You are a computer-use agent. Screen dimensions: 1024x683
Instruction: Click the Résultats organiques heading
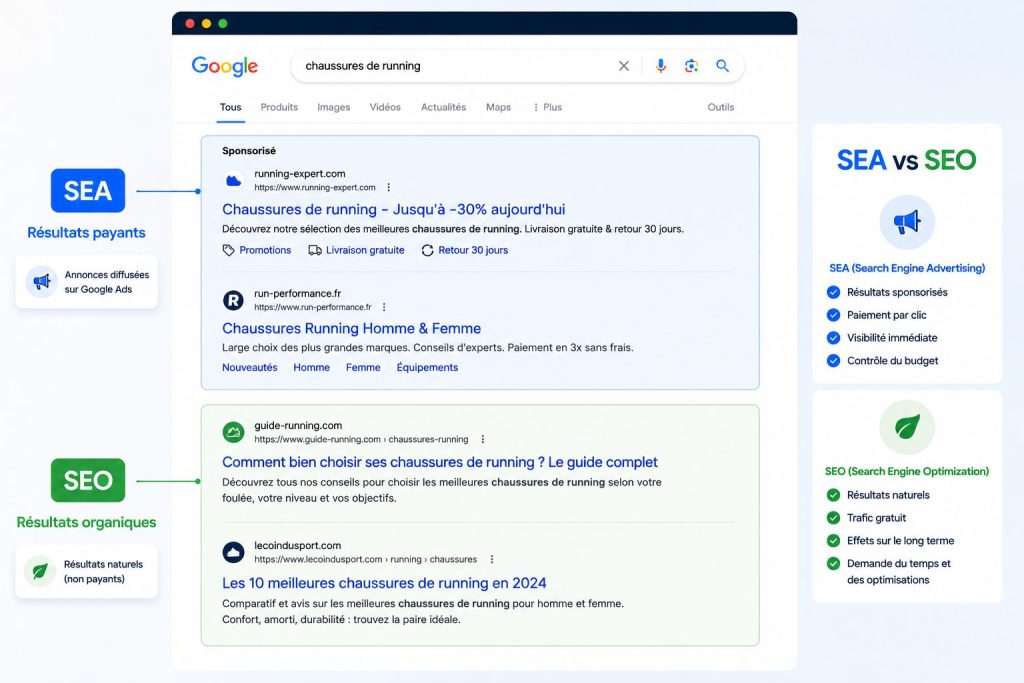[86, 522]
